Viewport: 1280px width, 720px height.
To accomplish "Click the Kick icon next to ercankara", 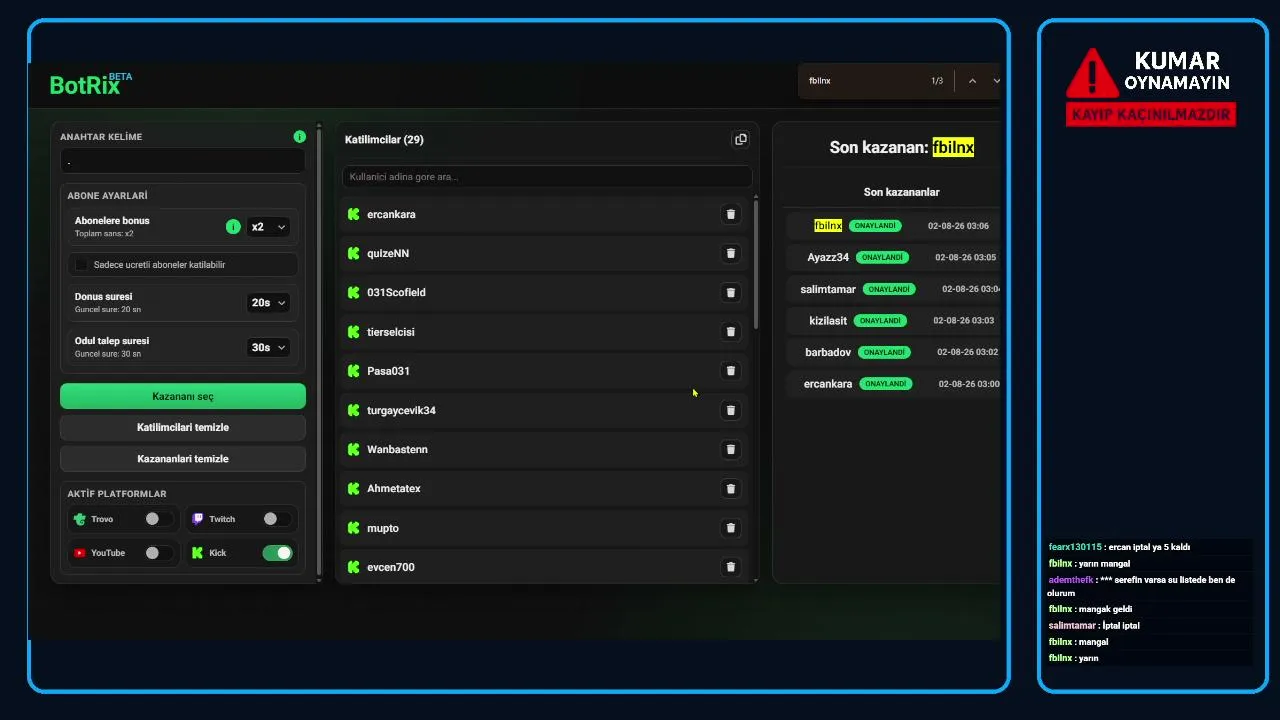I will click(353, 214).
